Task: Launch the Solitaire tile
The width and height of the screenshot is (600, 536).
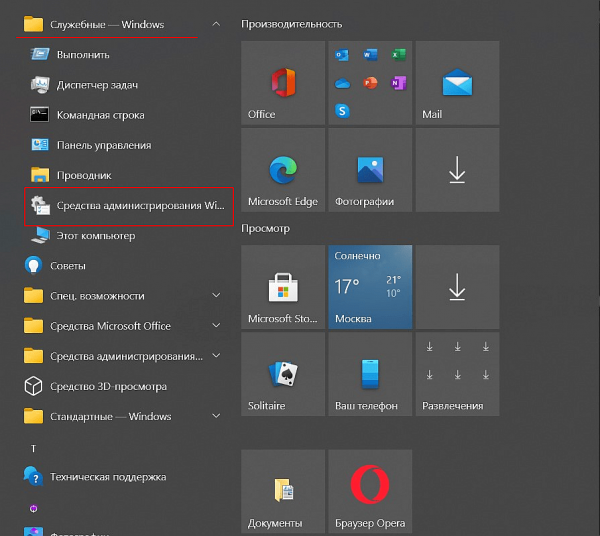Action: pyautogui.click(x=283, y=374)
